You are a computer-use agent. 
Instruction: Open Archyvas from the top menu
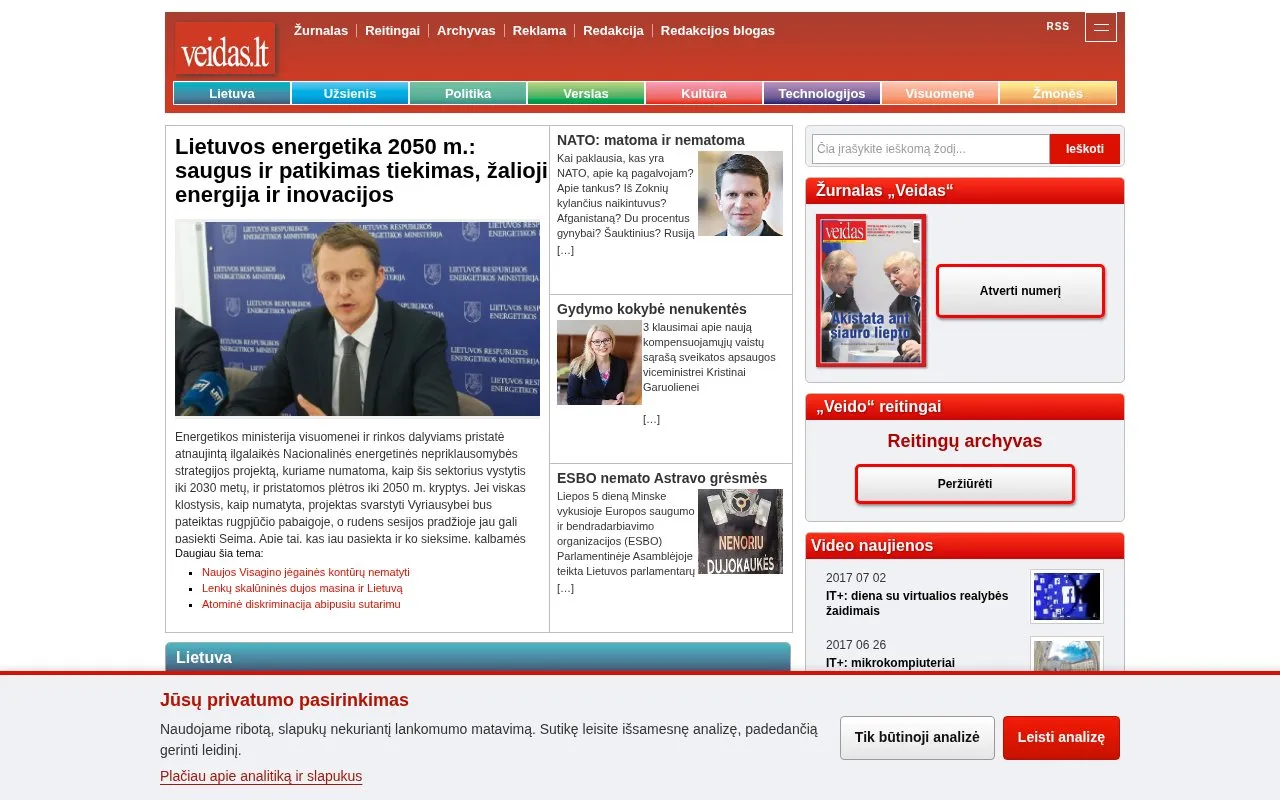(x=466, y=30)
